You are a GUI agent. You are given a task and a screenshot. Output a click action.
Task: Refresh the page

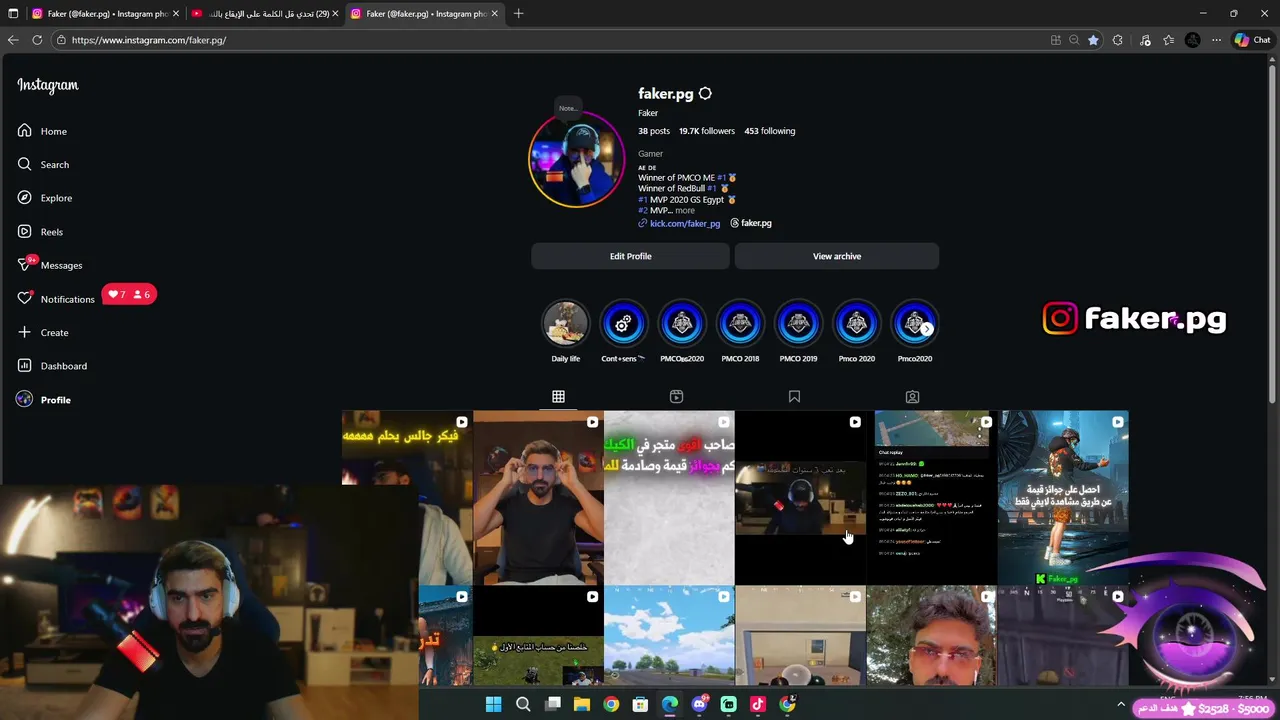point(37,40)
